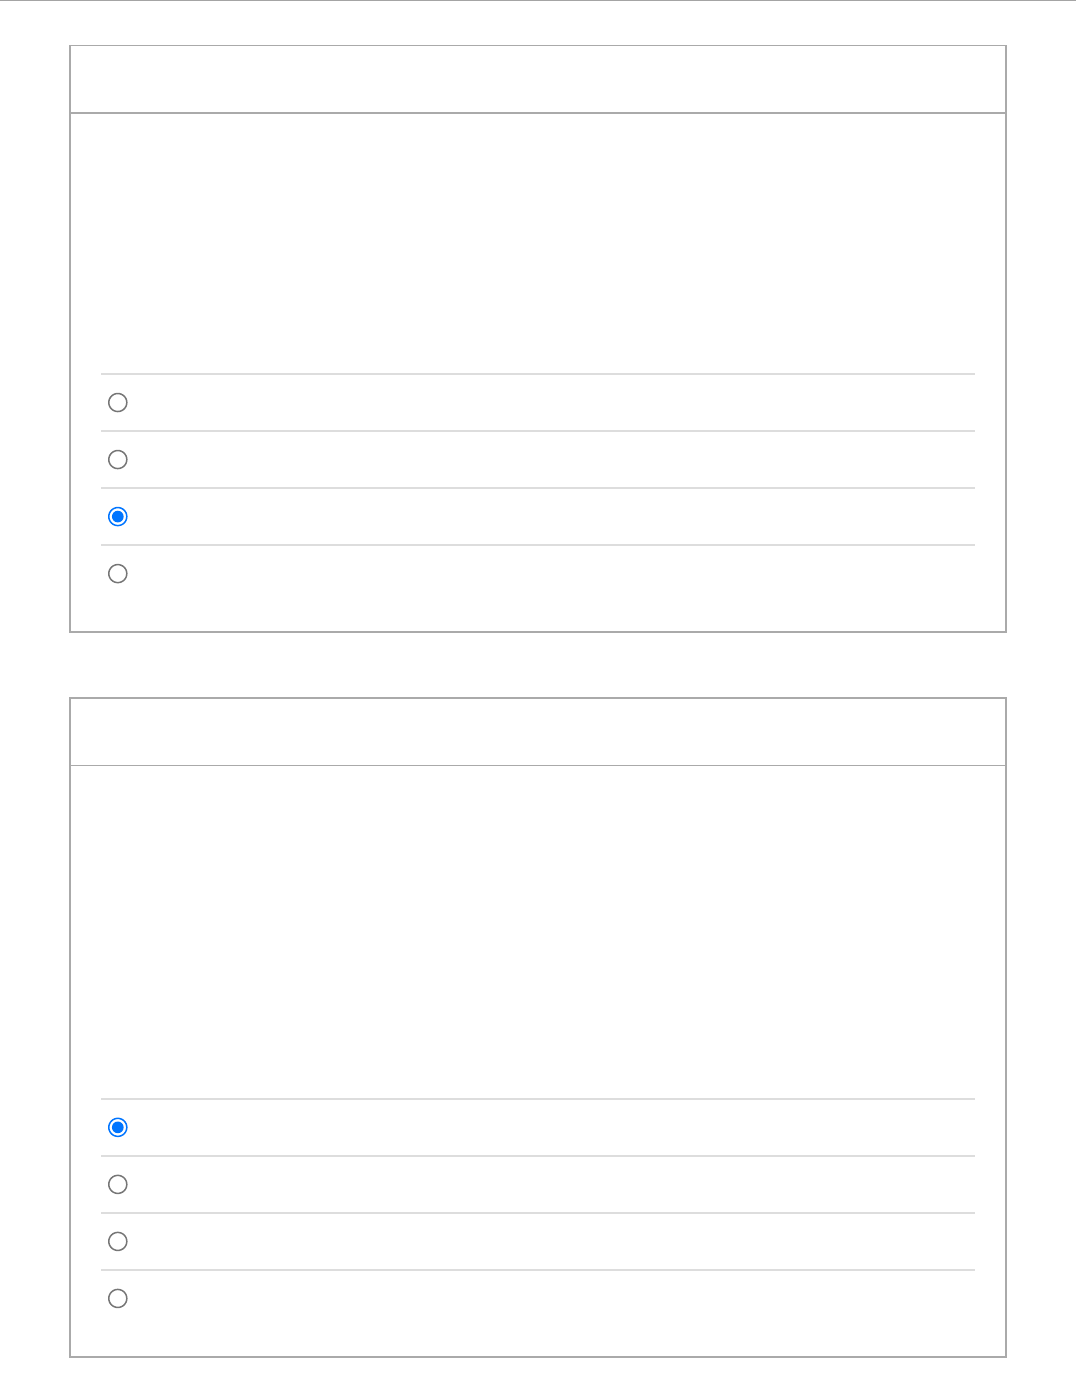Click the selected third radio in the top question
Image resolution: width=1076 pixels, height=1379 pixels.
(x=118, y=517)
